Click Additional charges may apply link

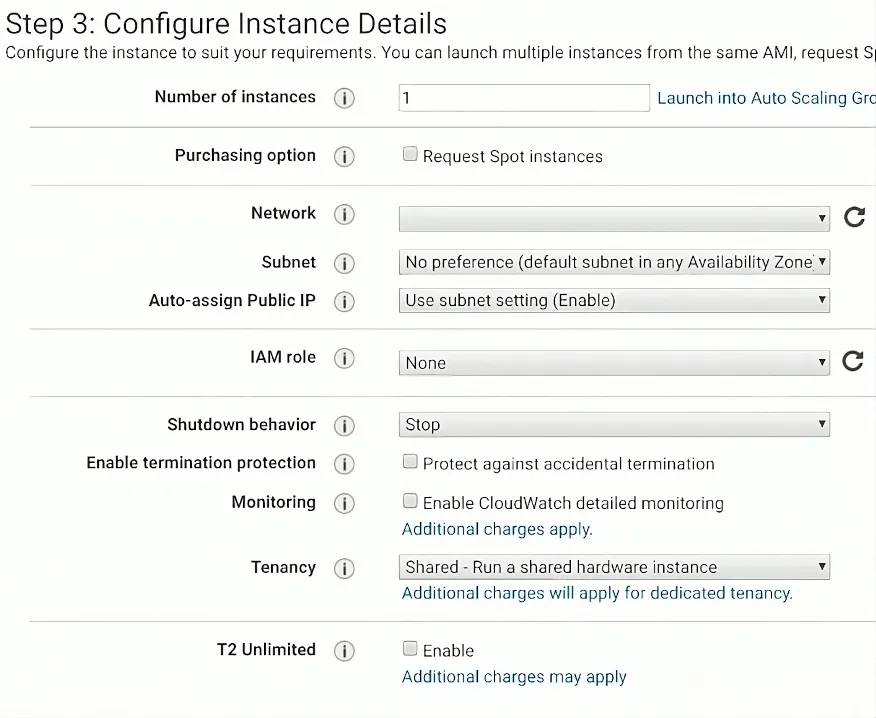coord(514,677)
